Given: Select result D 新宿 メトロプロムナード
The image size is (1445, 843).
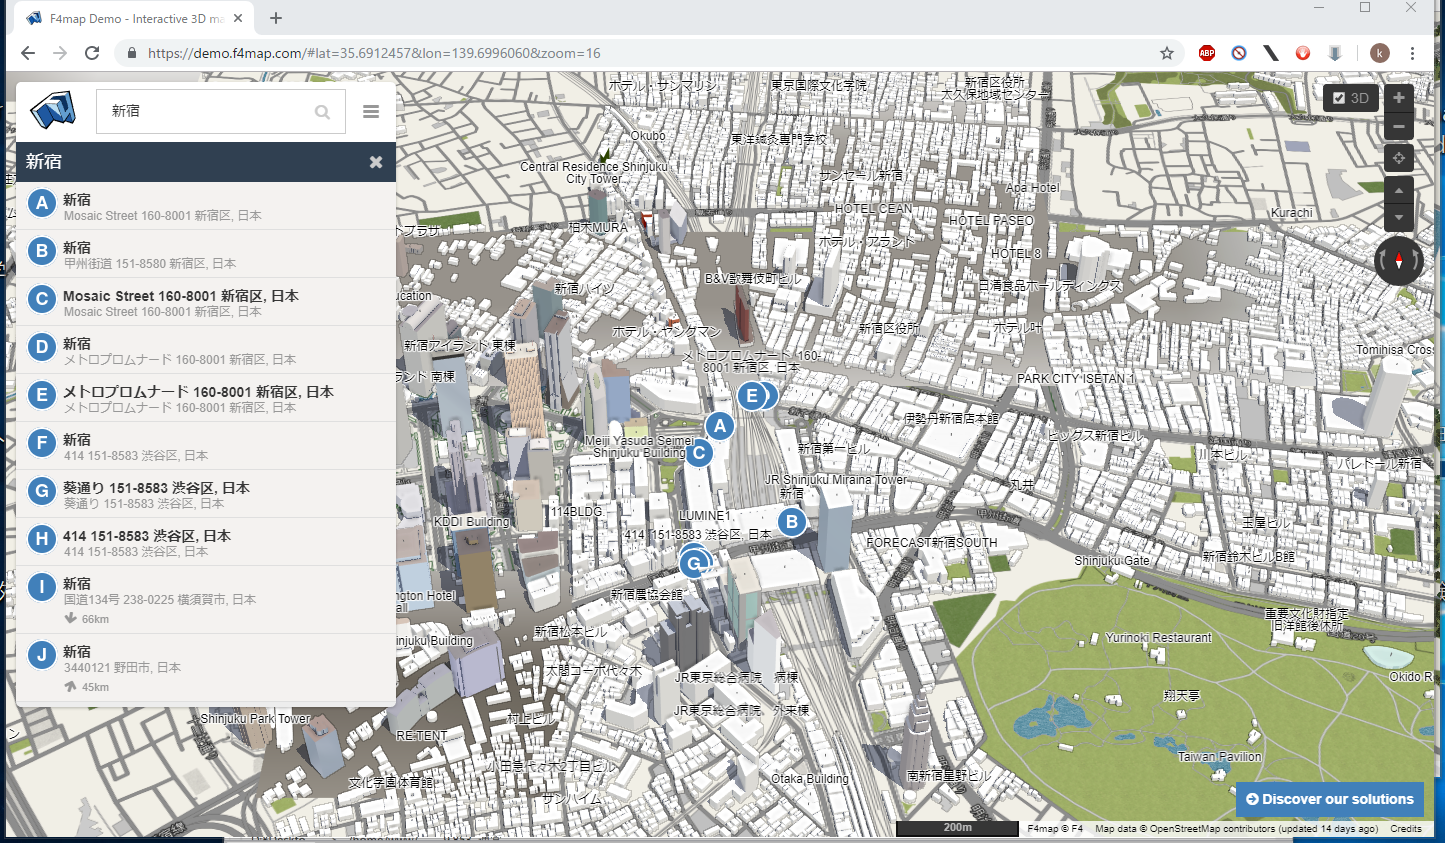Looking at the screenshot, I should point(206,350).
